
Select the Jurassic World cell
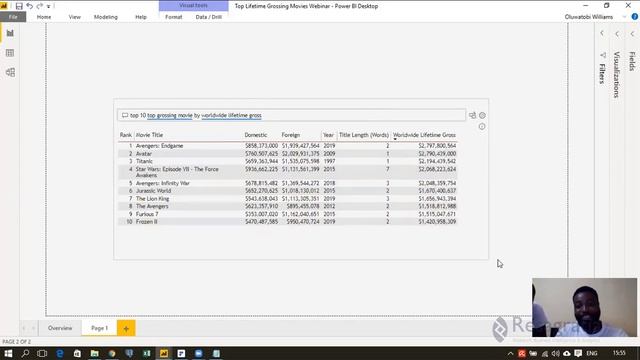point(153,191)
